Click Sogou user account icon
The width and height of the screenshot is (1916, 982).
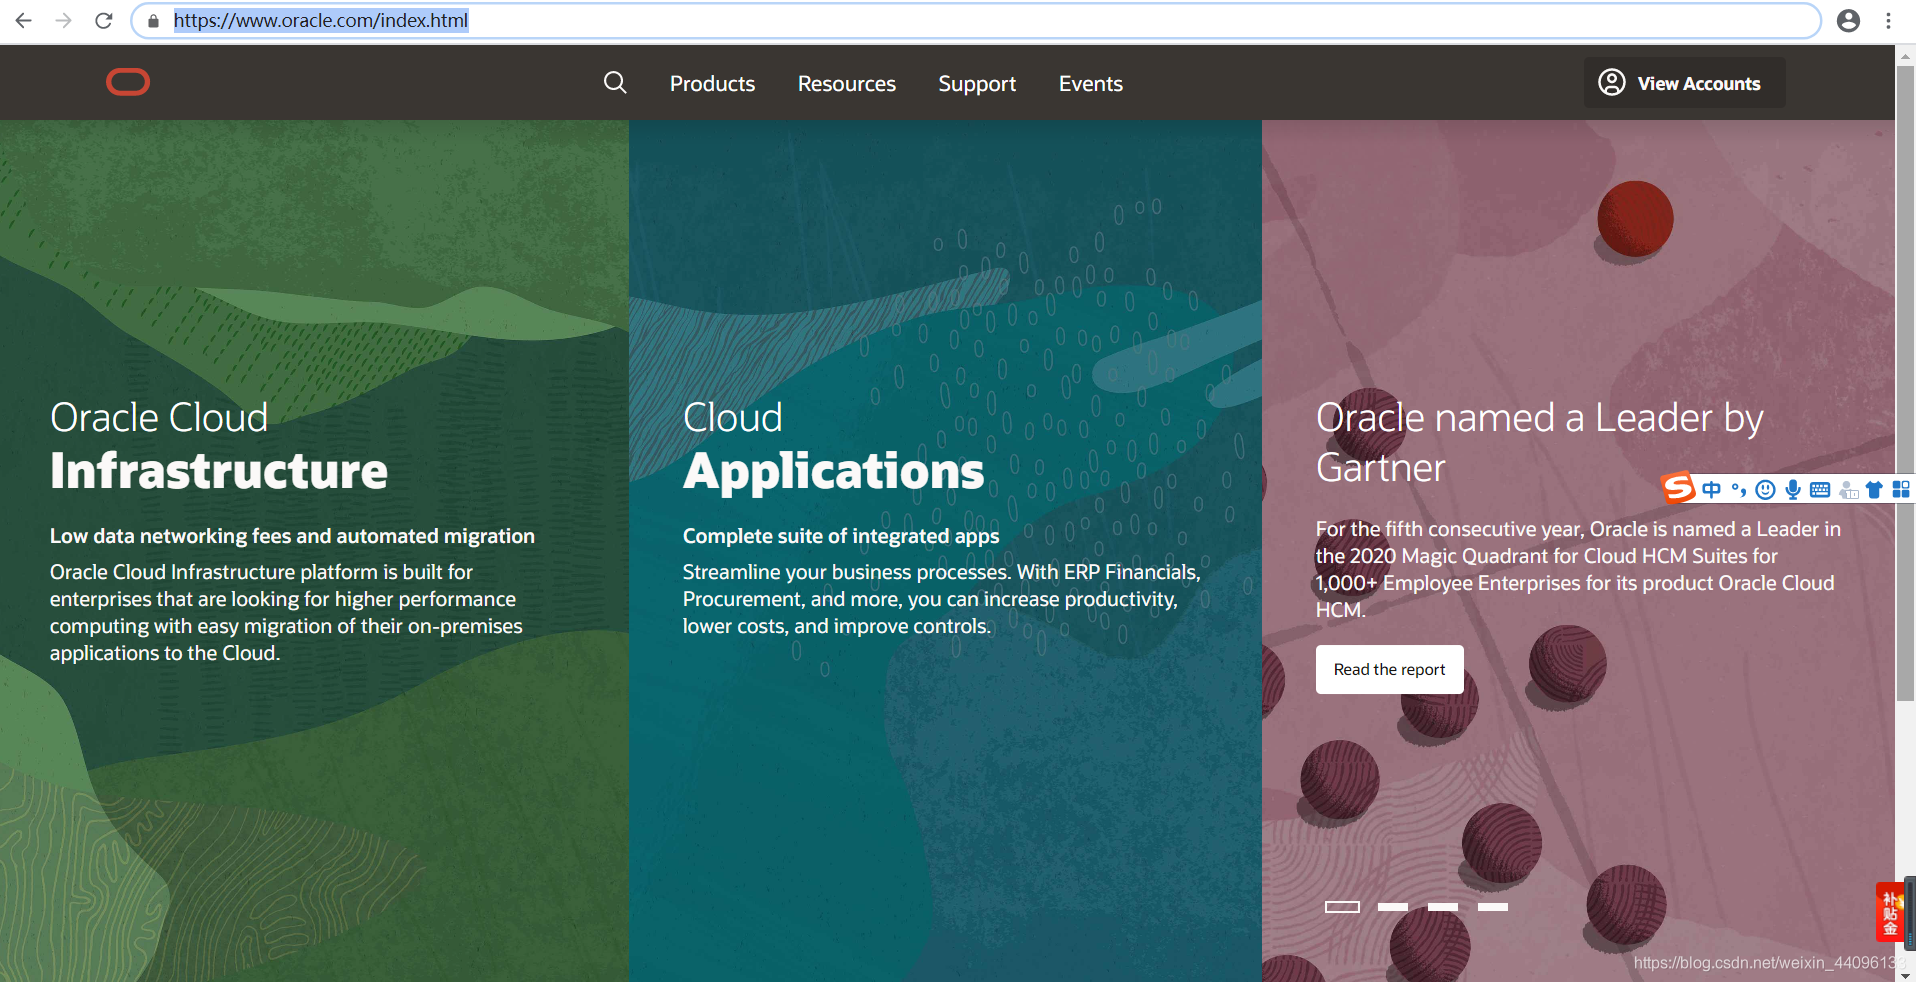click(x=1848, y=489)
